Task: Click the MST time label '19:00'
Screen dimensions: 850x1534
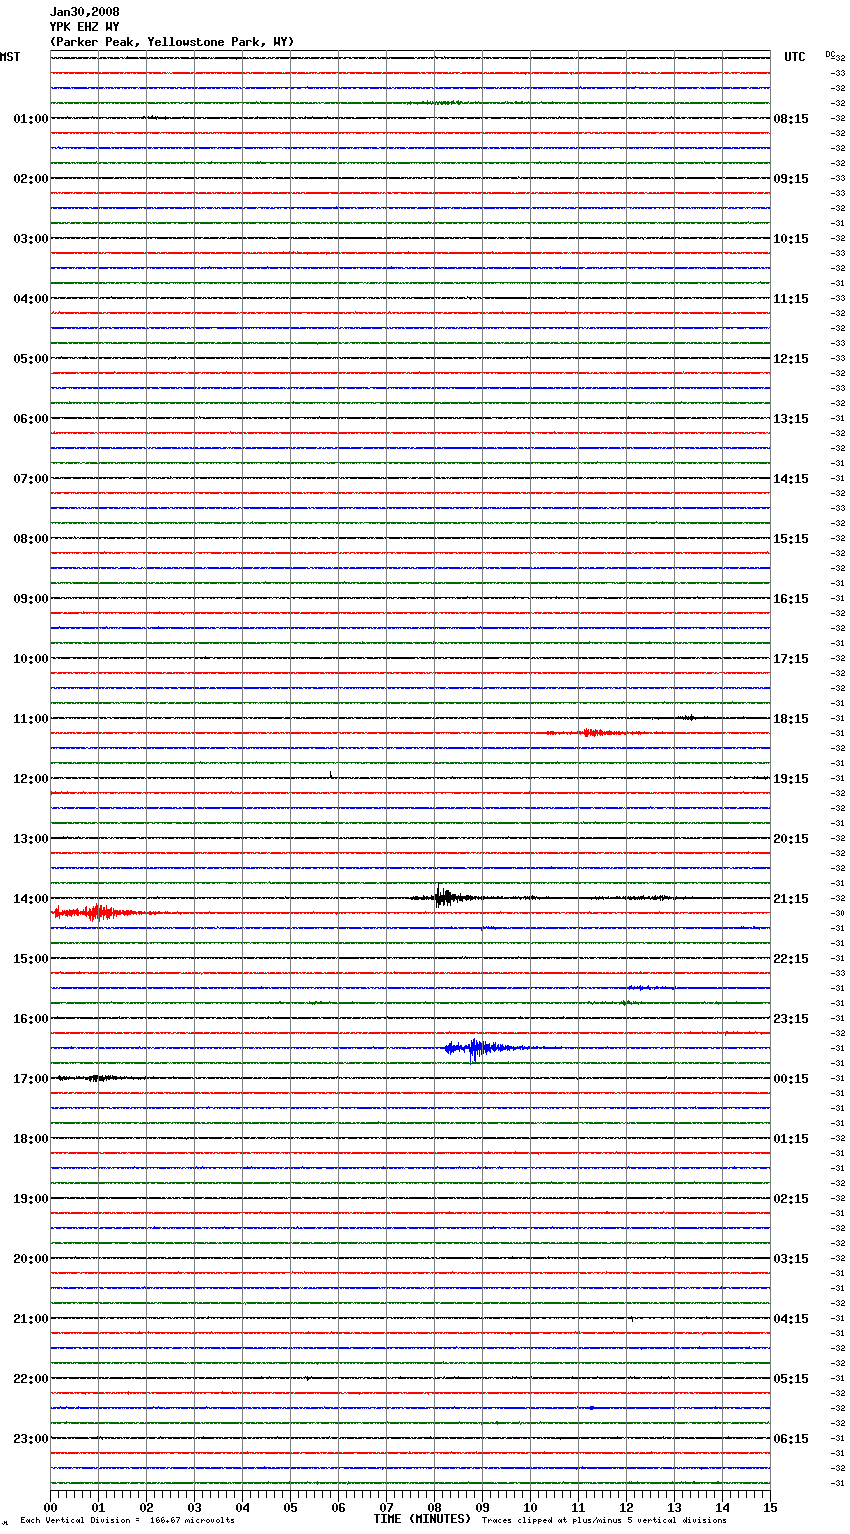Action: click(x=30, y=1199)
